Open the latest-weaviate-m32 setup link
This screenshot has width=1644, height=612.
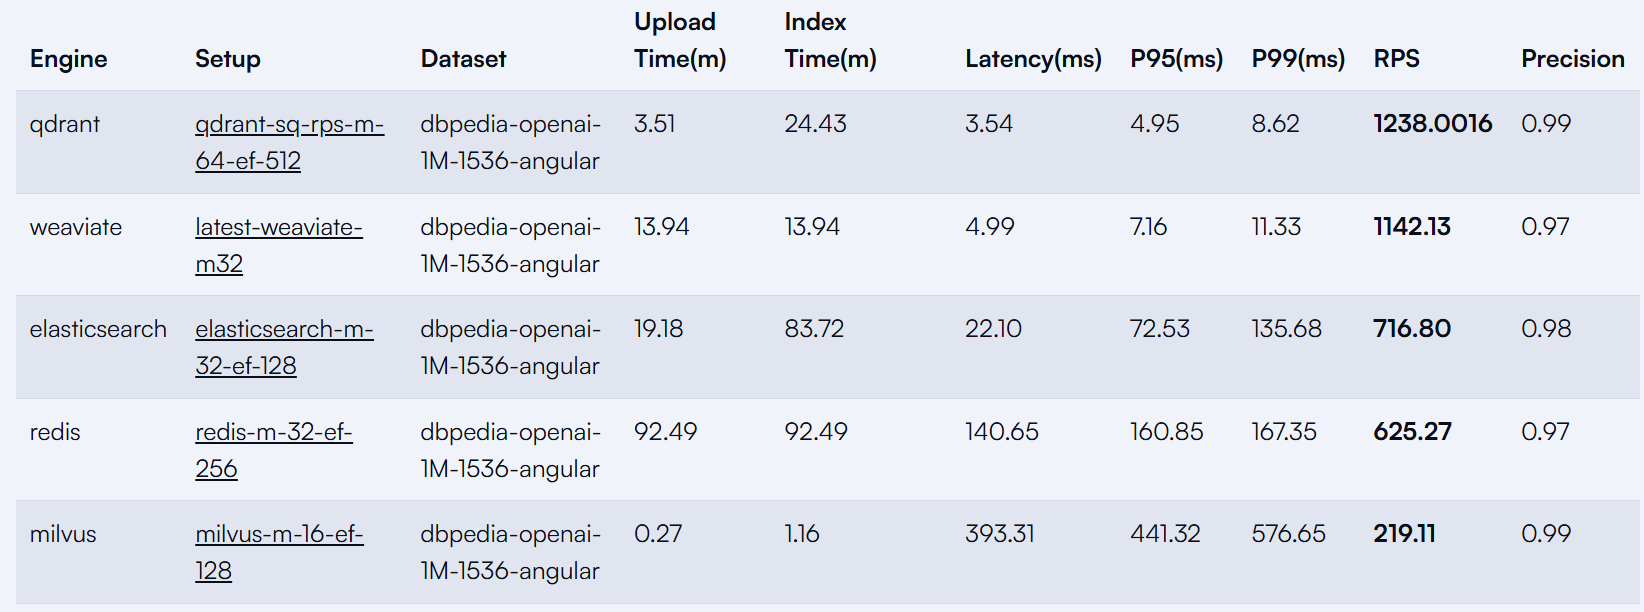(279, 245)
